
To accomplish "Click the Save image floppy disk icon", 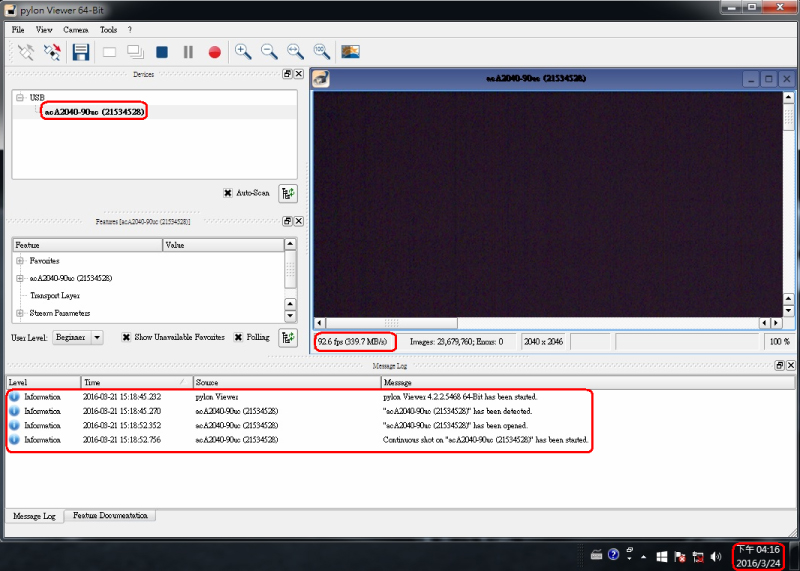I will pos(81,52).
